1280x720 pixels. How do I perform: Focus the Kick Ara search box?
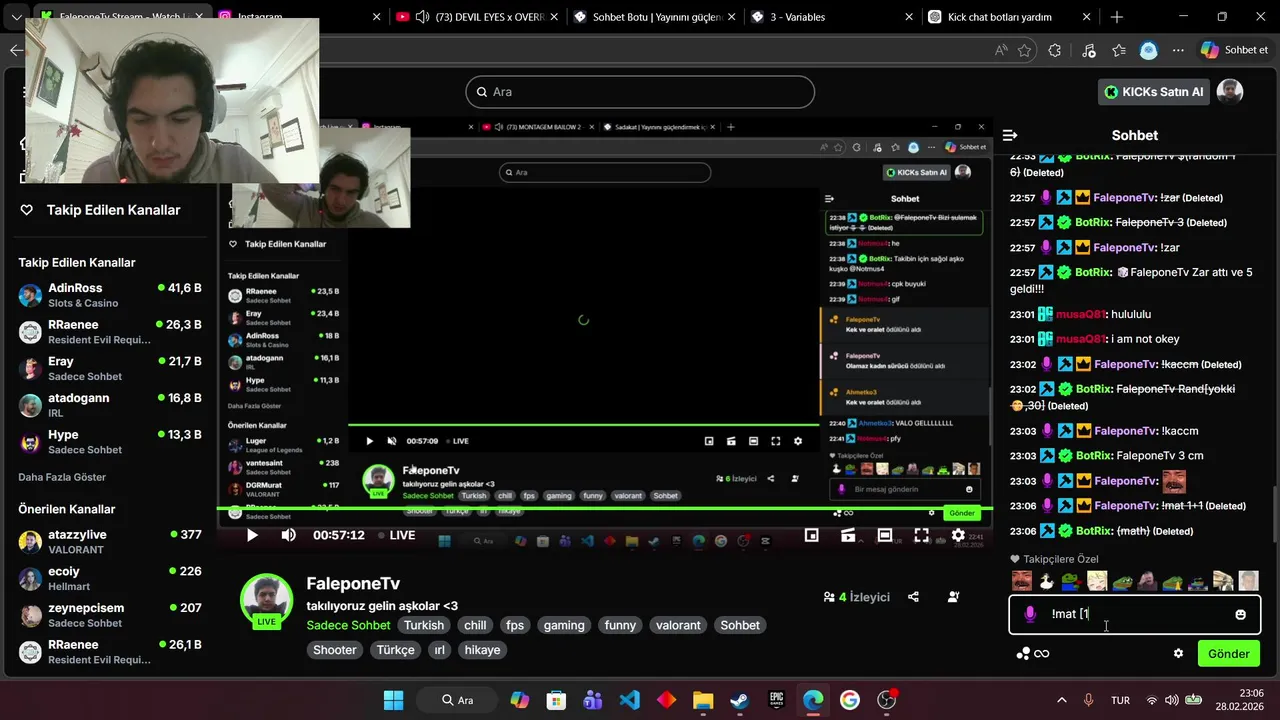click(640, 92)
